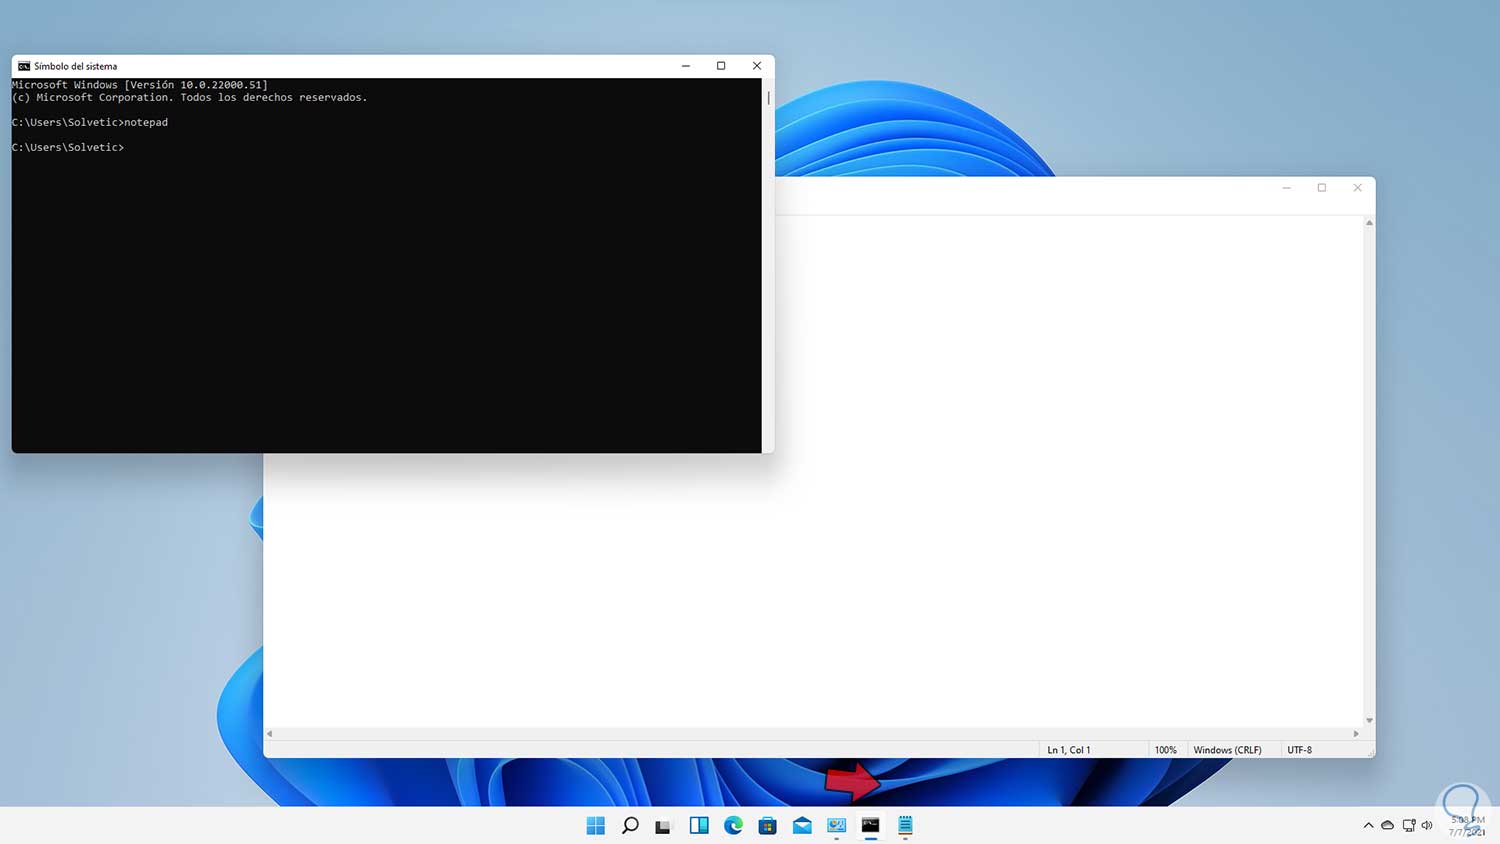Minimize the Símbolo del sistema window
1500x844 pixels.
(686, 66)
